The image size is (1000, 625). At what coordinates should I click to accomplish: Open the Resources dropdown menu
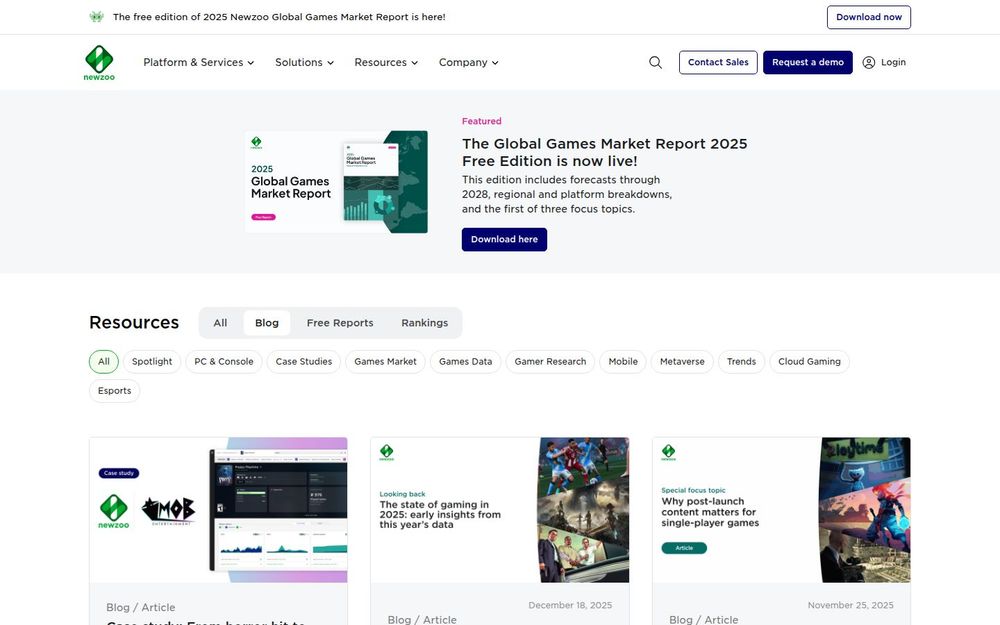386,62
